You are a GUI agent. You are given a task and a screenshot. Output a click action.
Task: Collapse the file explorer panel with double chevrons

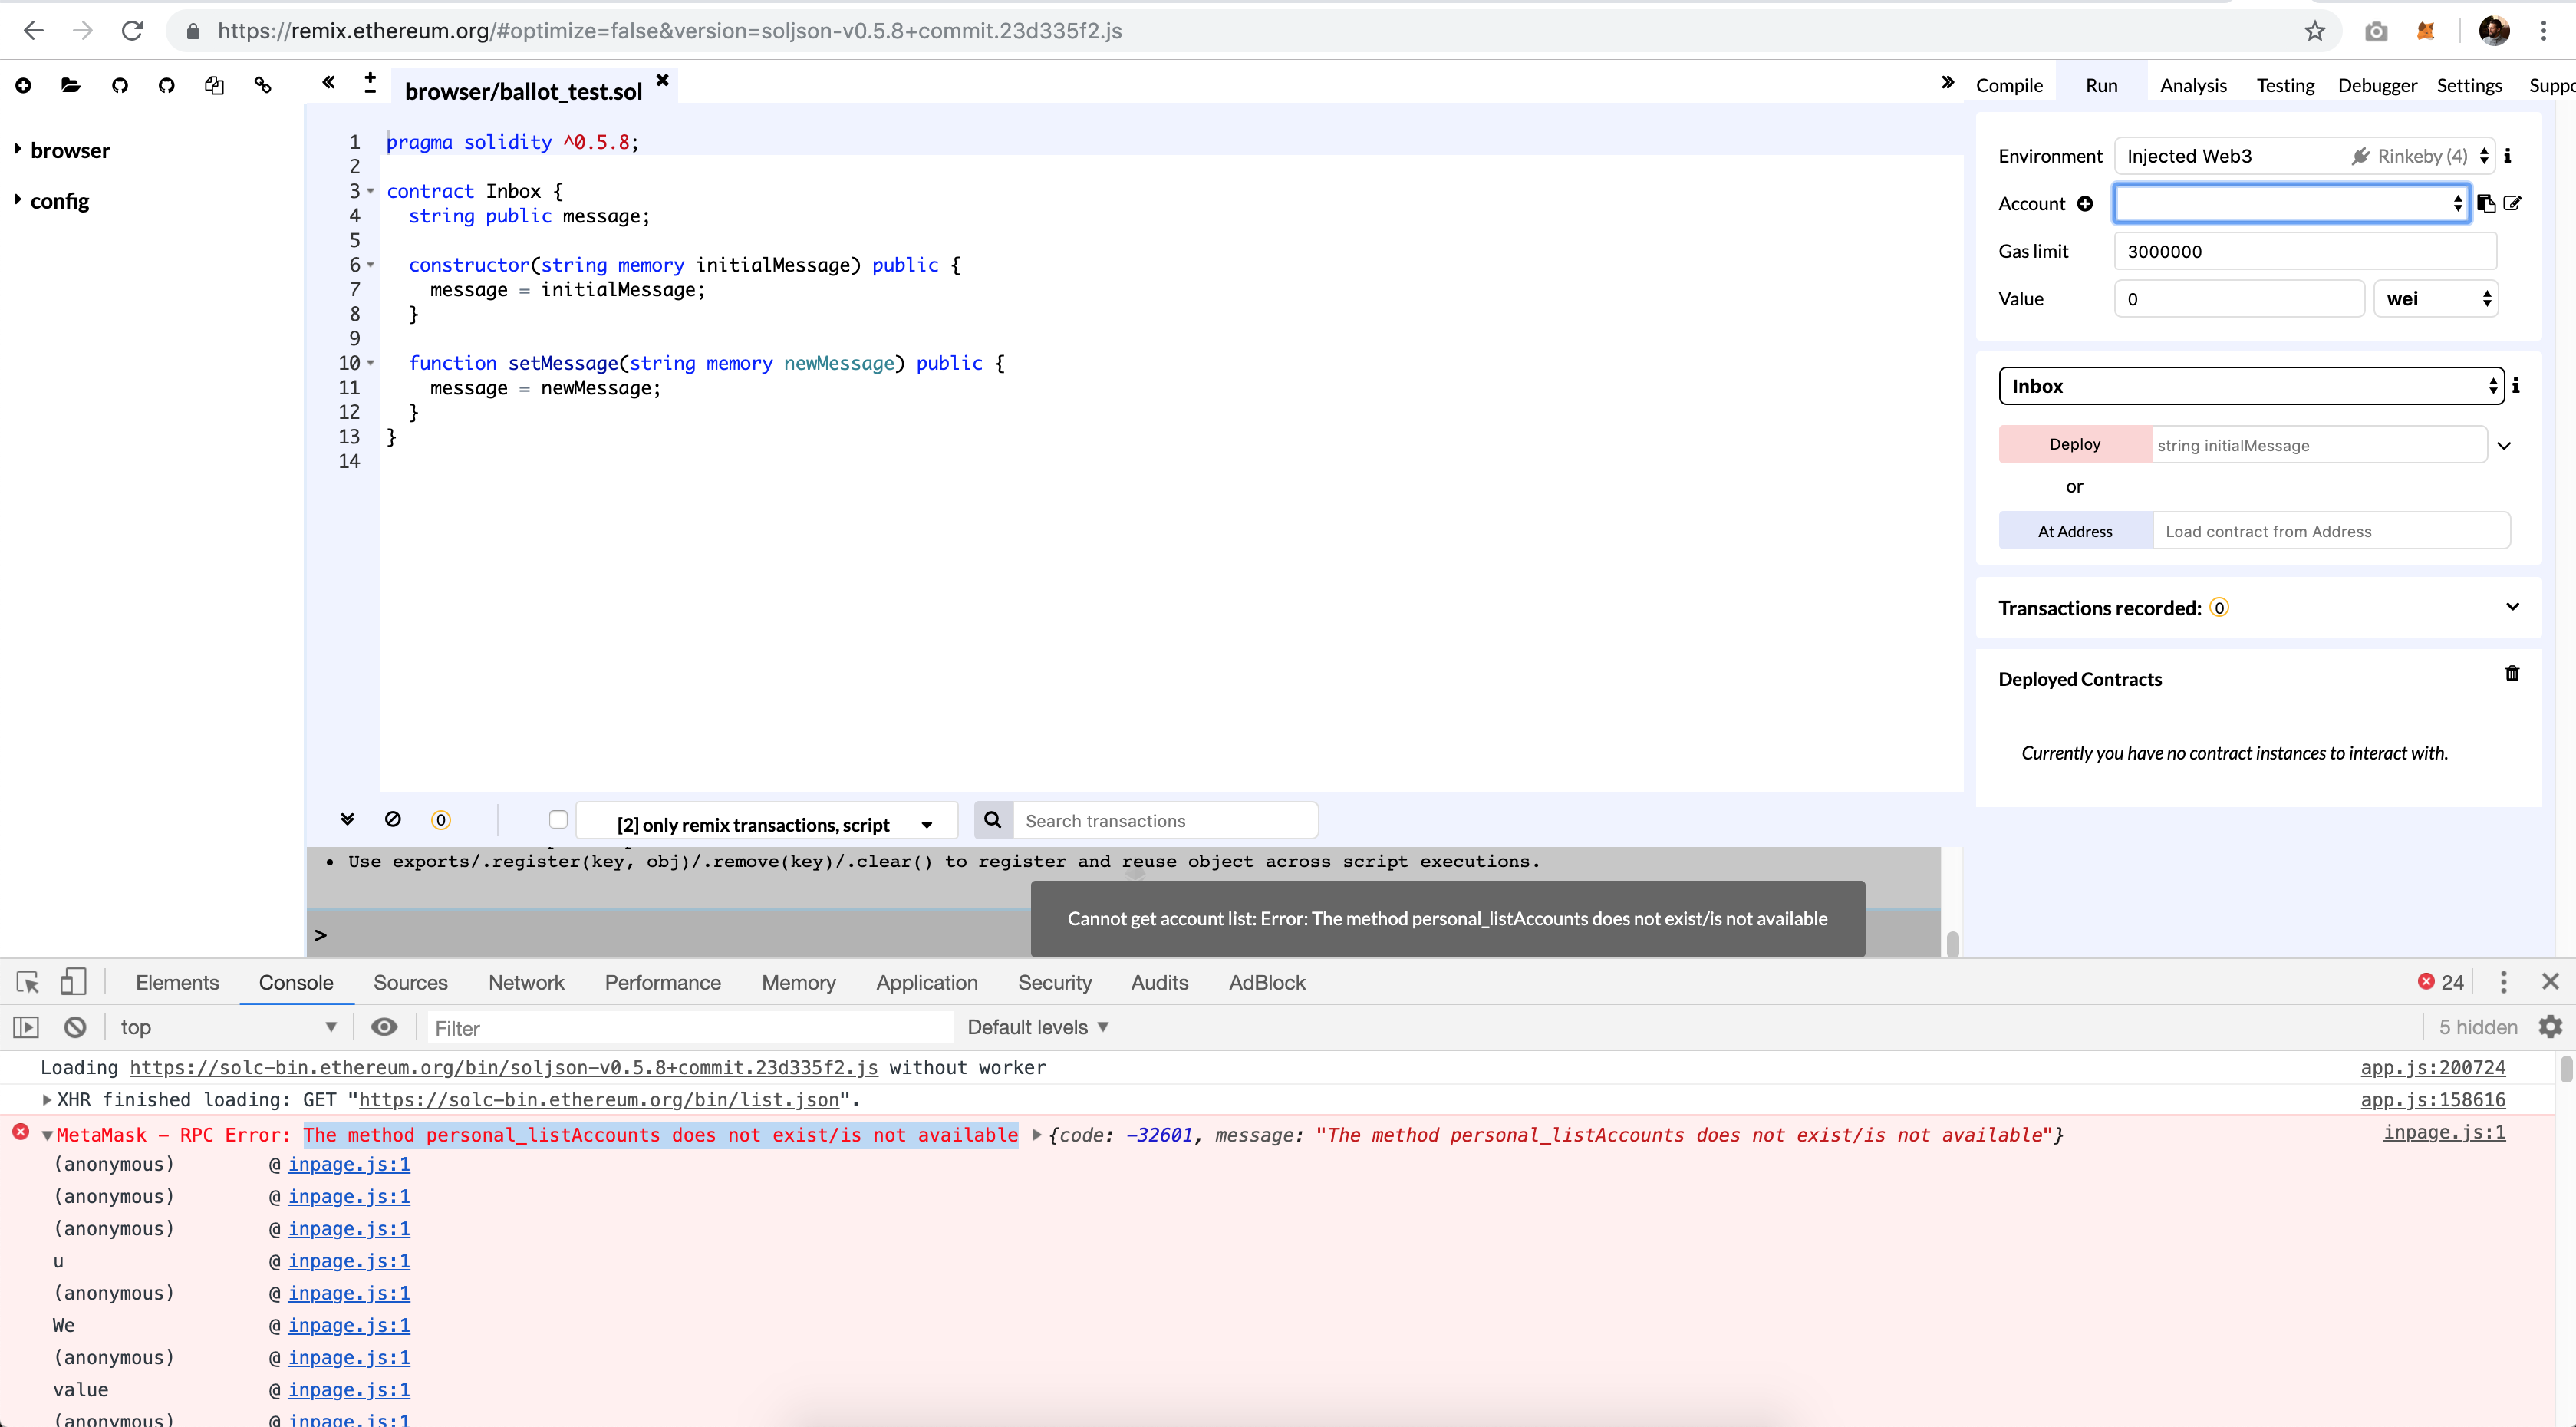[x=328, y=83]
